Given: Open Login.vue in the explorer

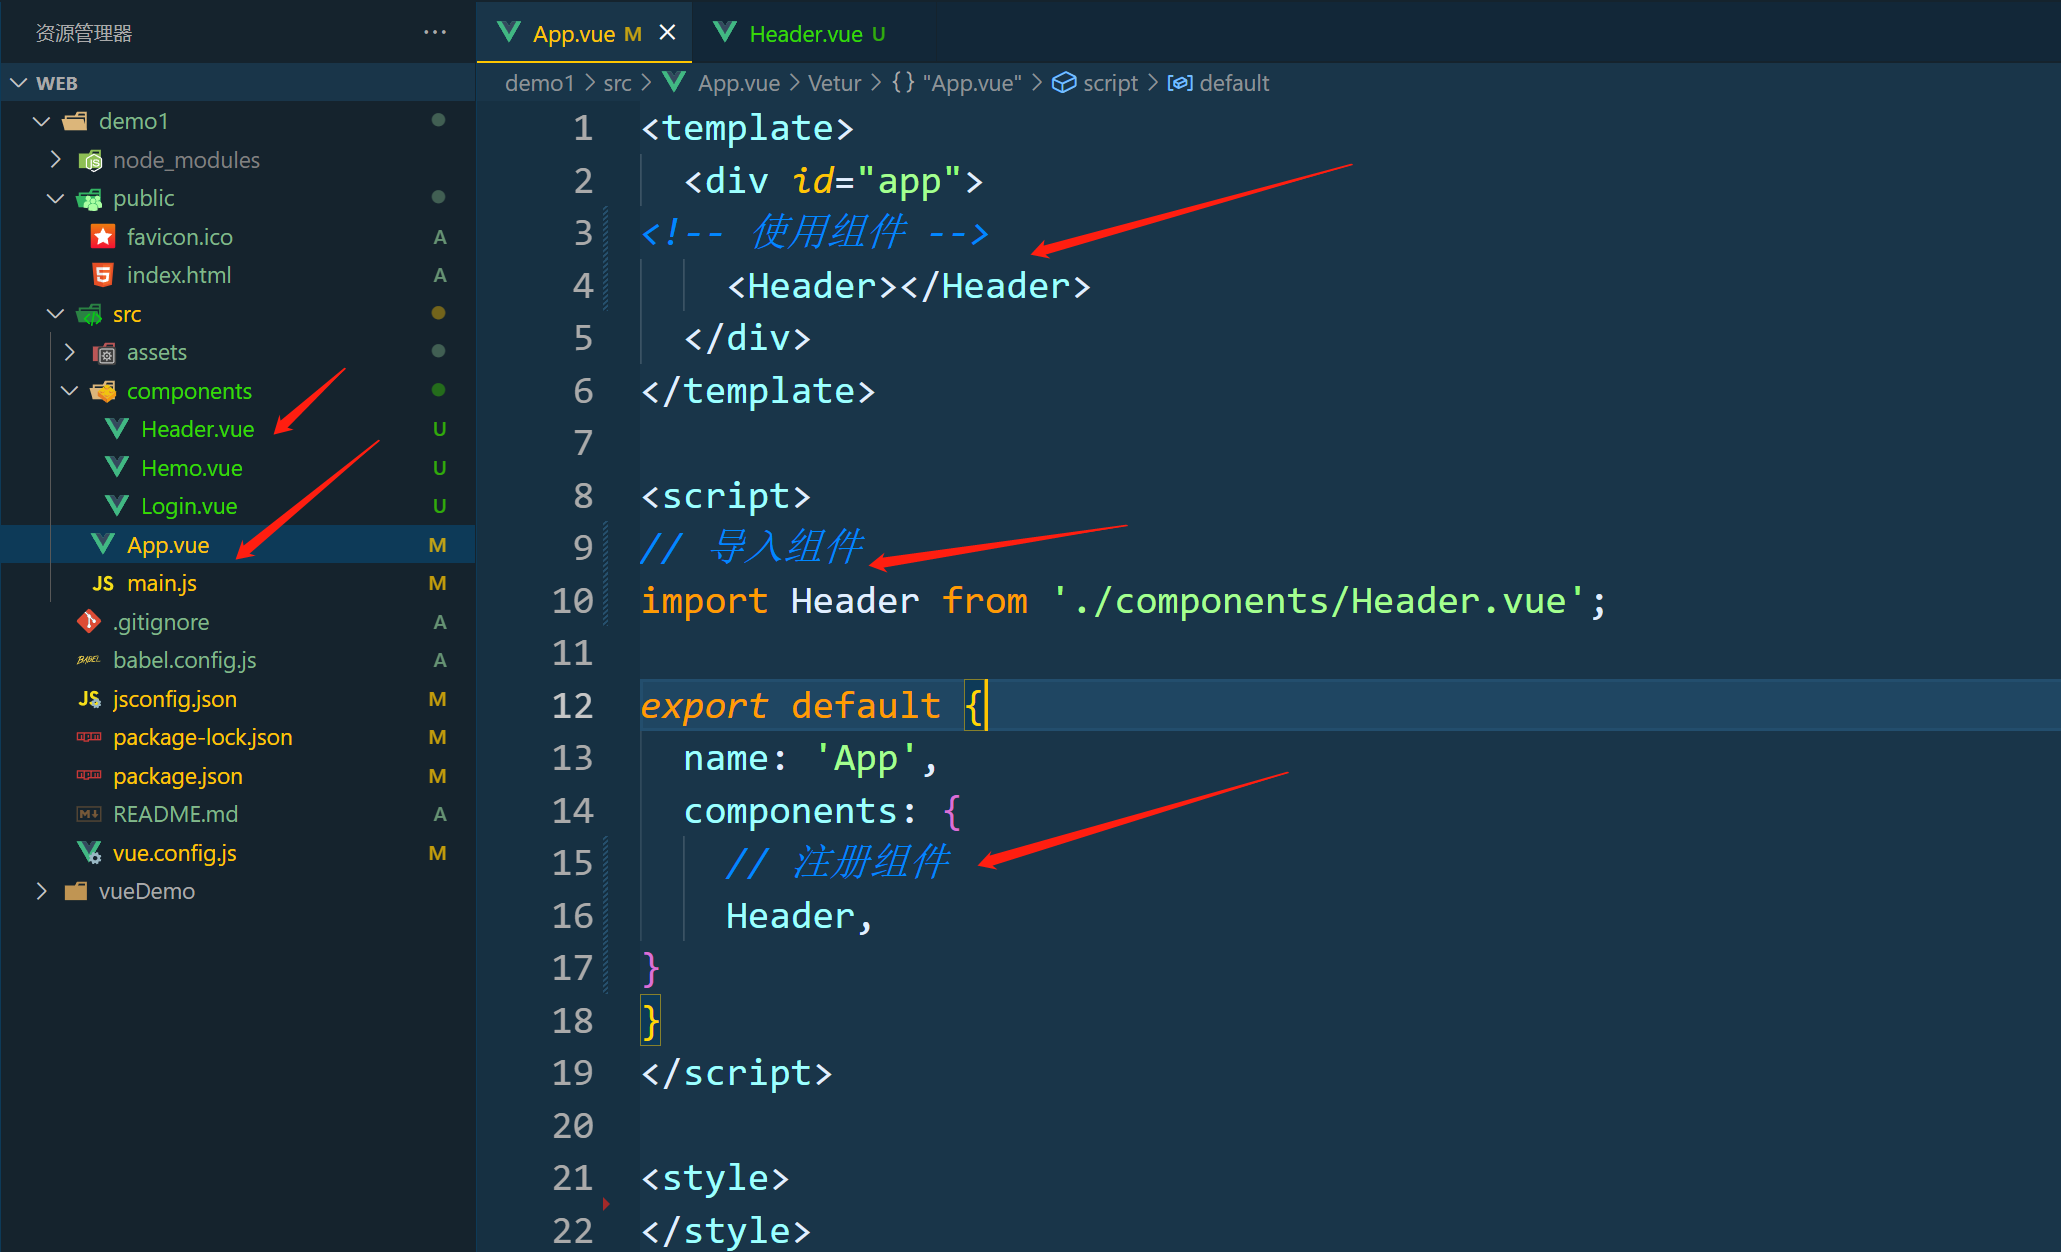Looking at the screenshot, I should [189, 506].
